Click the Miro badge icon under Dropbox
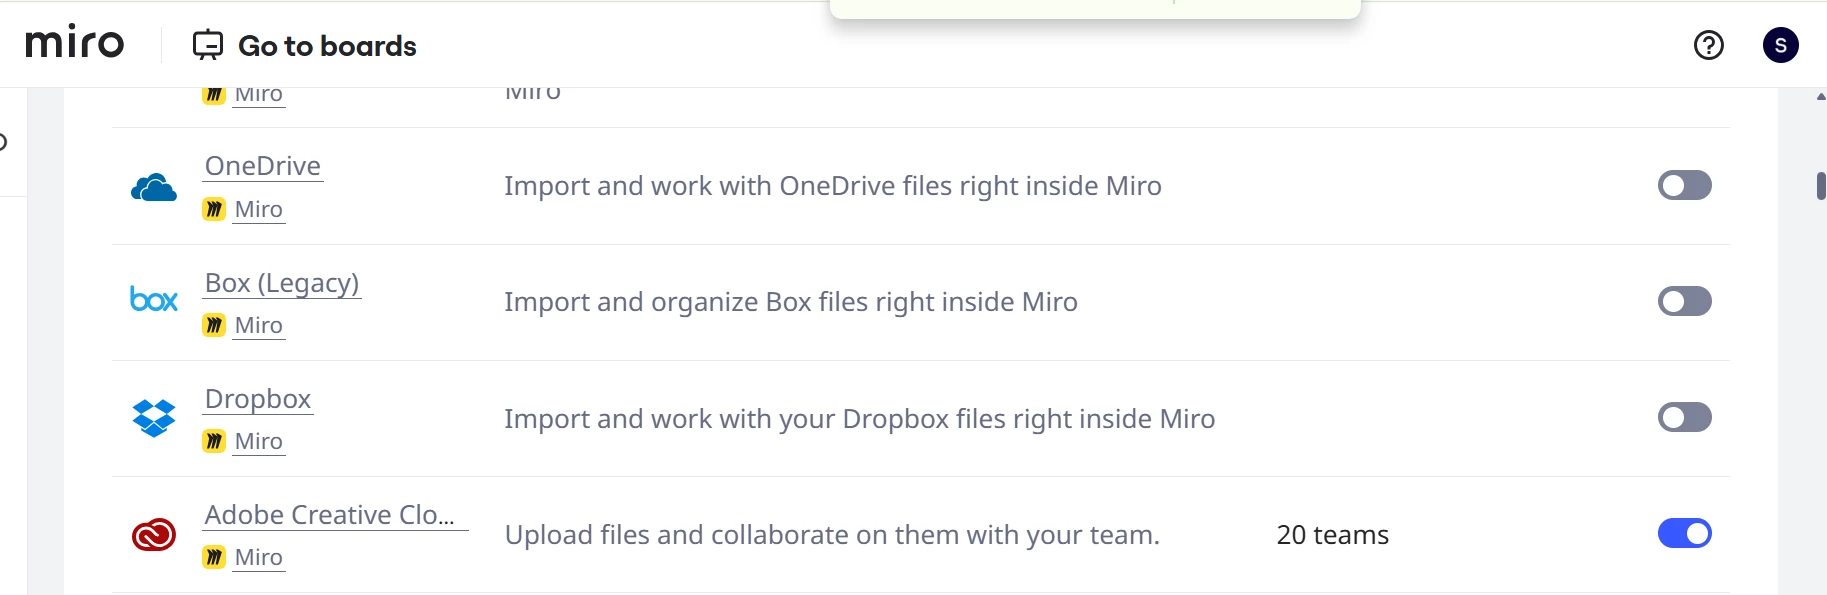 tap(214, 441)
